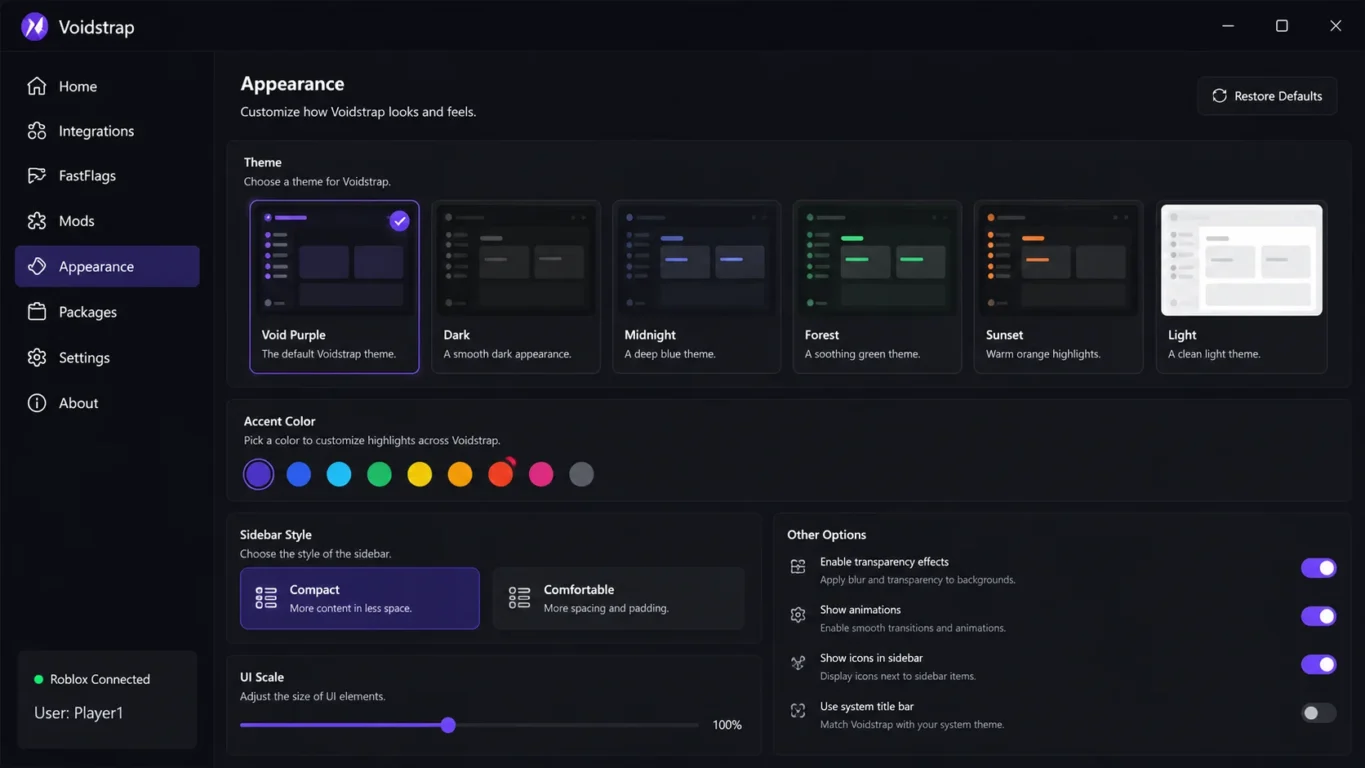Pick the cyan accent color swatch
Screen dimensions: 1365x768
pos(339,474)
